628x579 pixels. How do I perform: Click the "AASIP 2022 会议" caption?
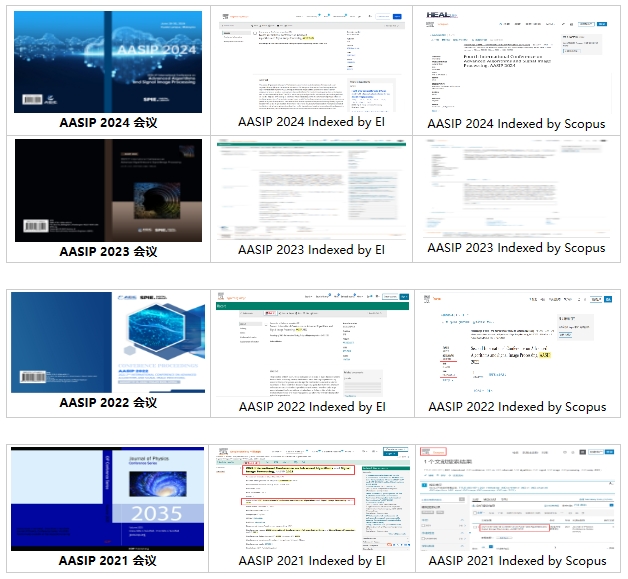point(108,403)
